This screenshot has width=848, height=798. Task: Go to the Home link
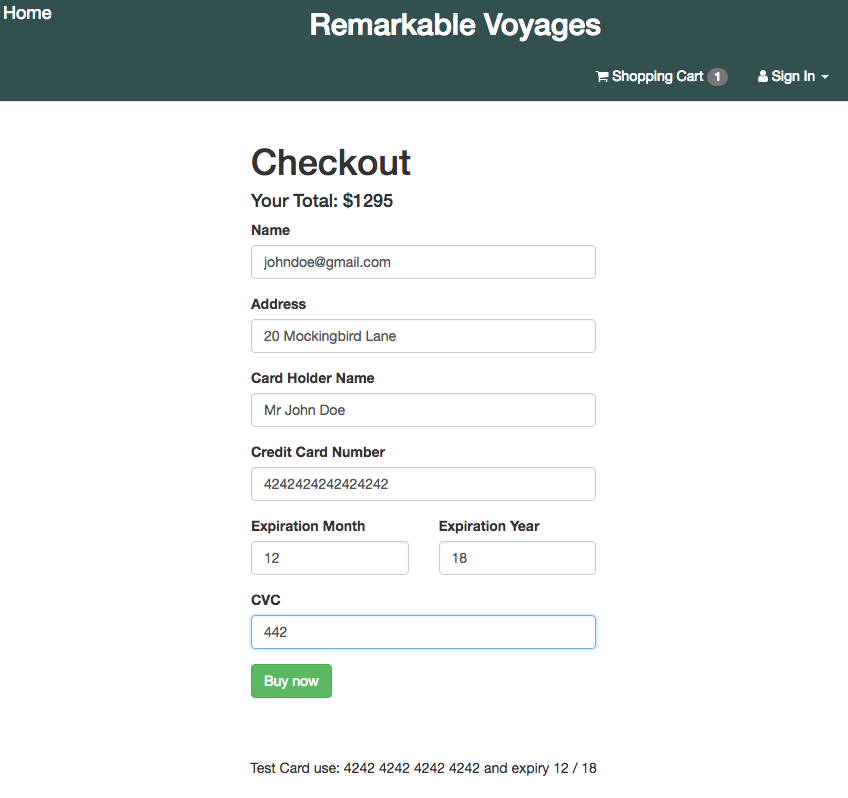[x=27, y=13]
